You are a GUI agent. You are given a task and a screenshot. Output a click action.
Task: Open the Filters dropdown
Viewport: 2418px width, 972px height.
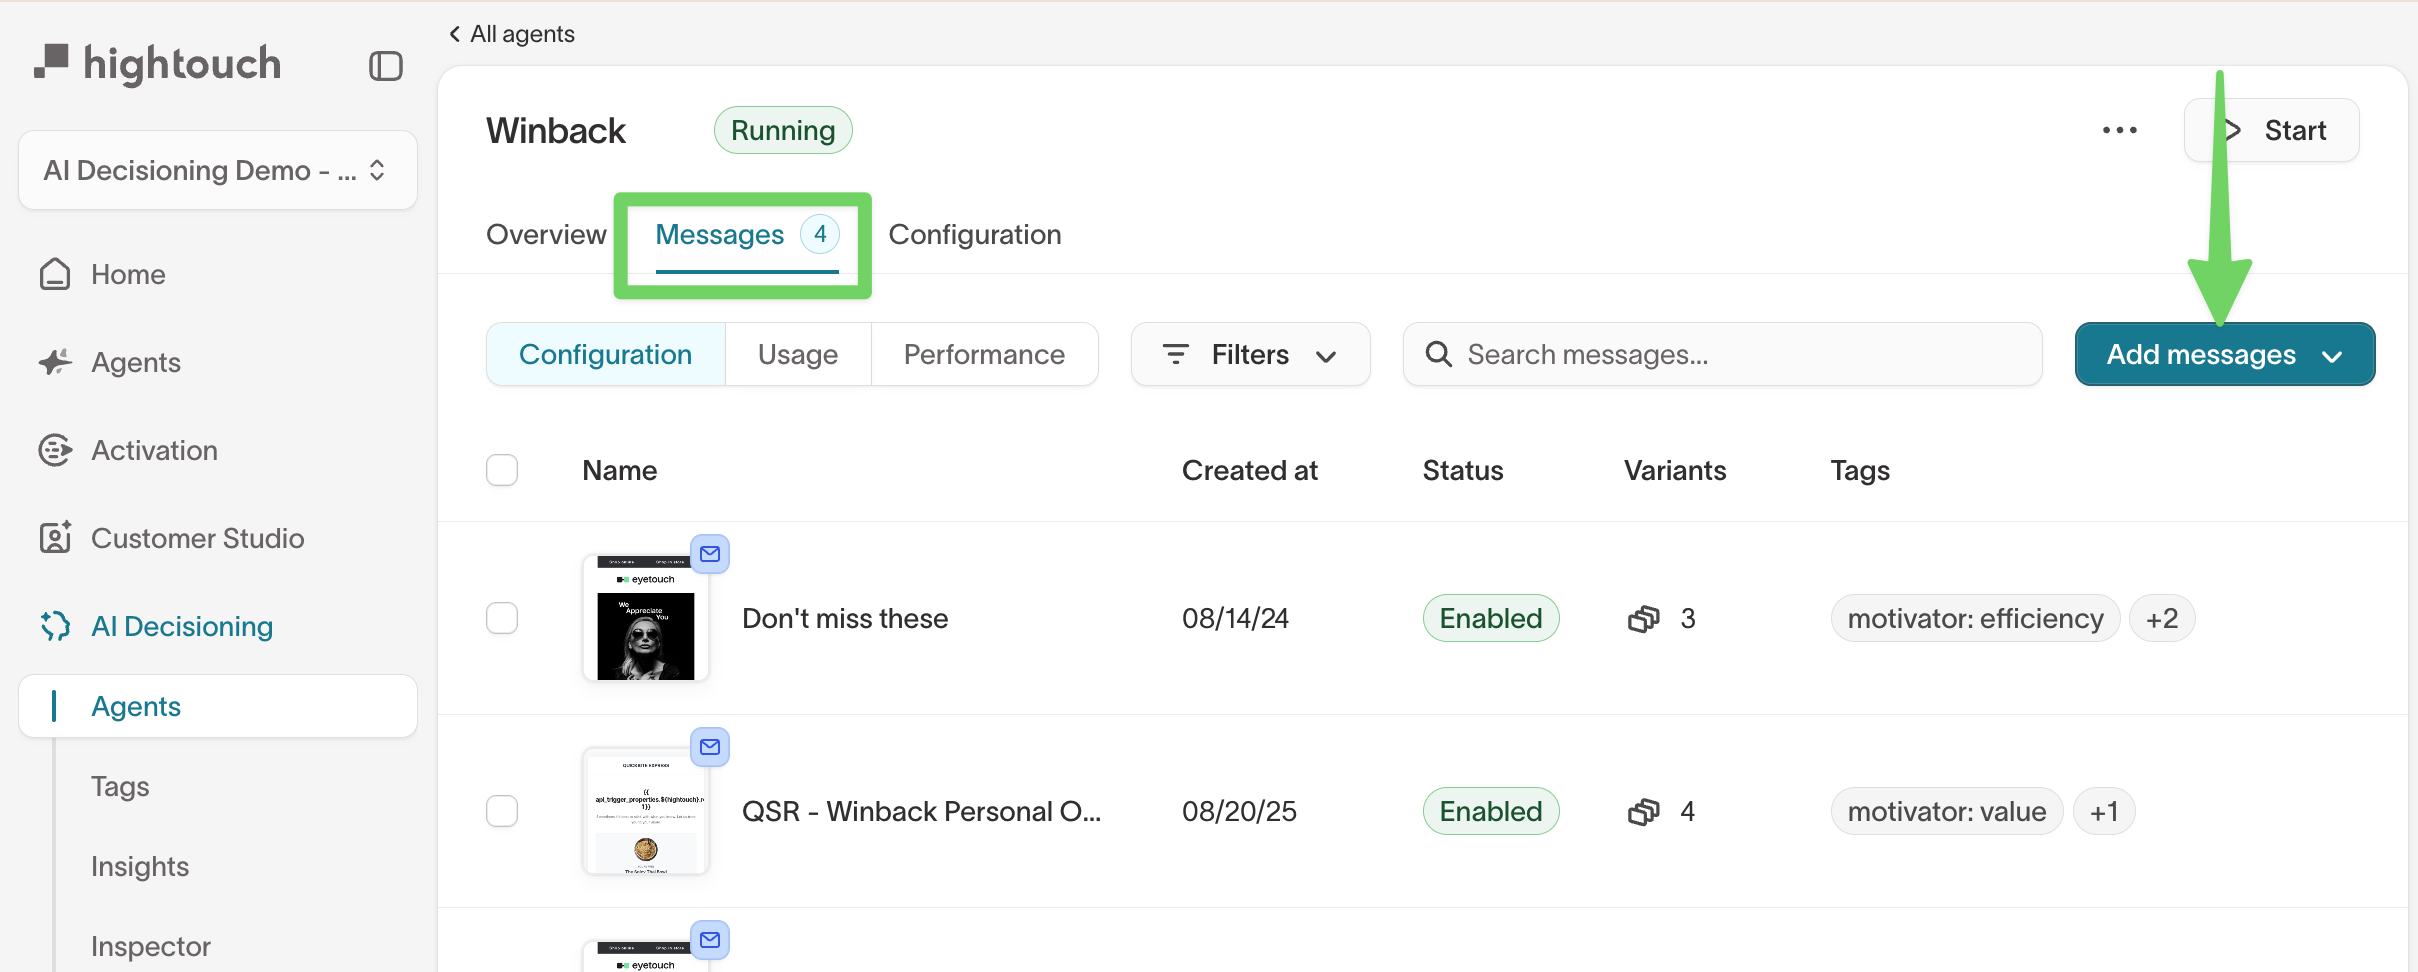click(x=1250, y=354)
